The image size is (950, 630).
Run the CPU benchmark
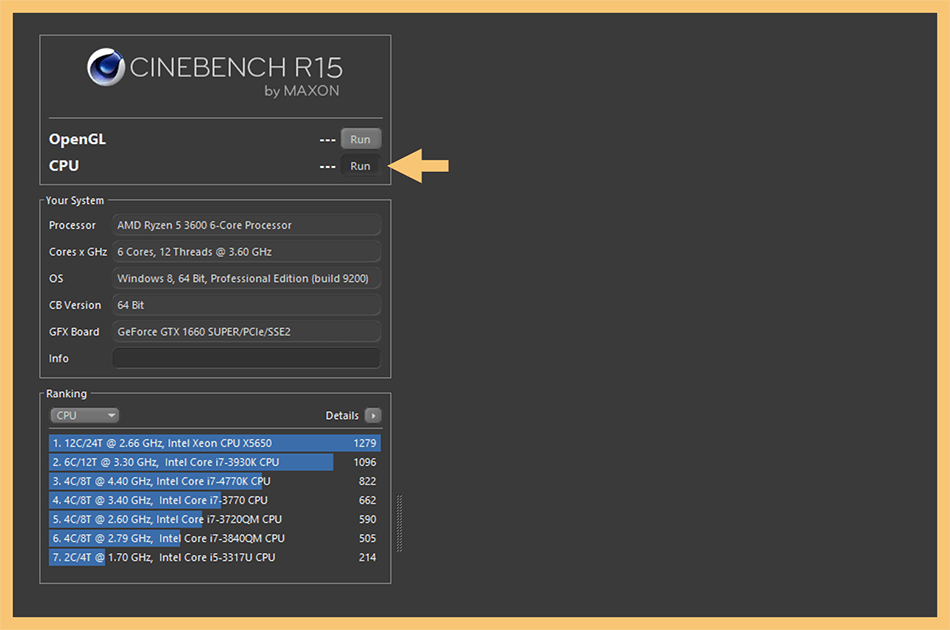pos(360,166)
